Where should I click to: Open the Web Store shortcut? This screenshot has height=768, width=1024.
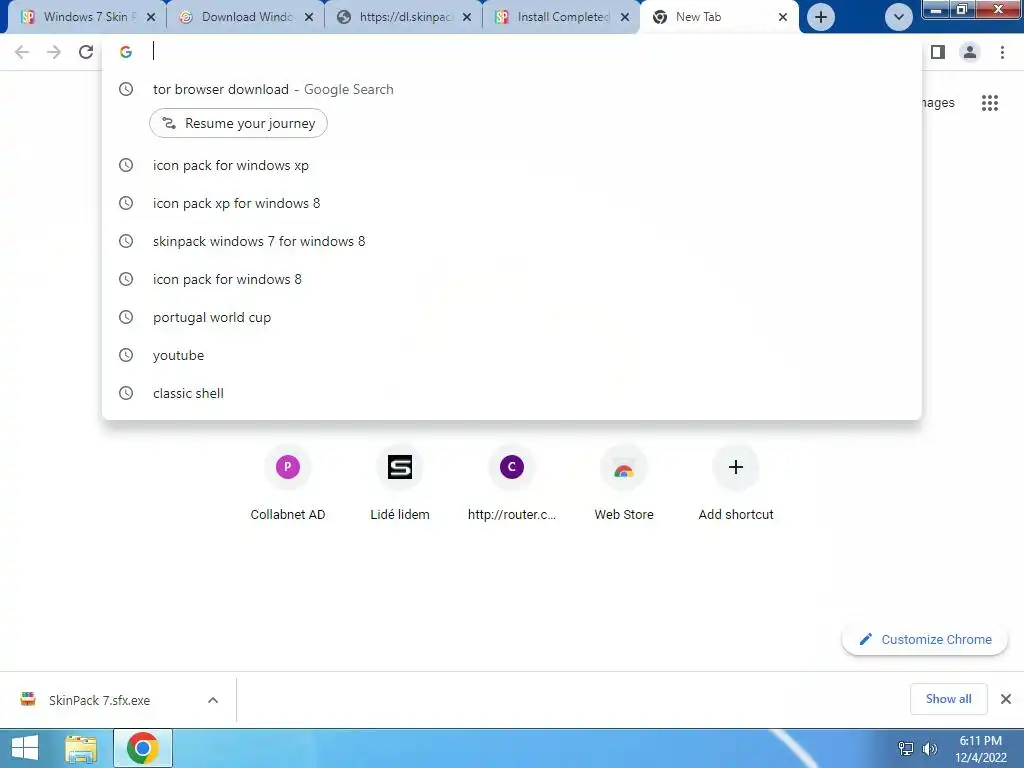point(624,483)
